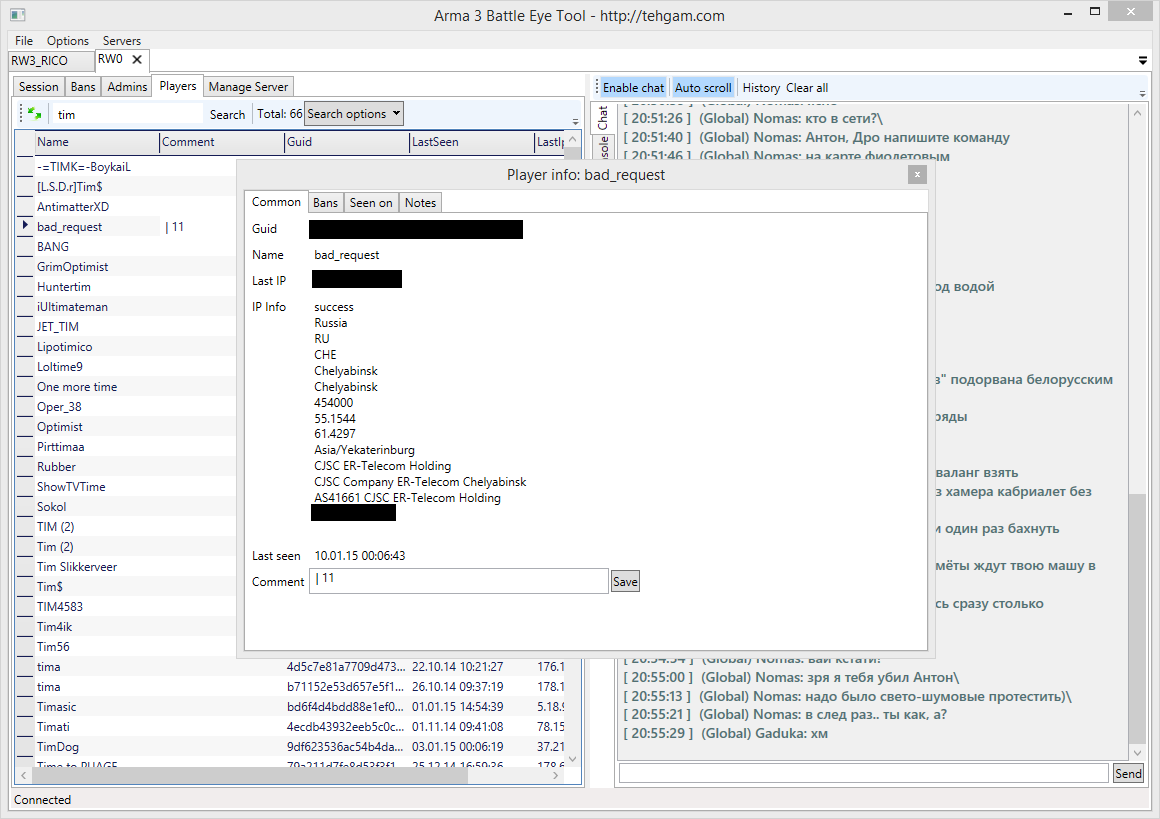Viewport: 1160px width, 819px height.
Task: Toggle Enable chat
Action: click(633, 88)
